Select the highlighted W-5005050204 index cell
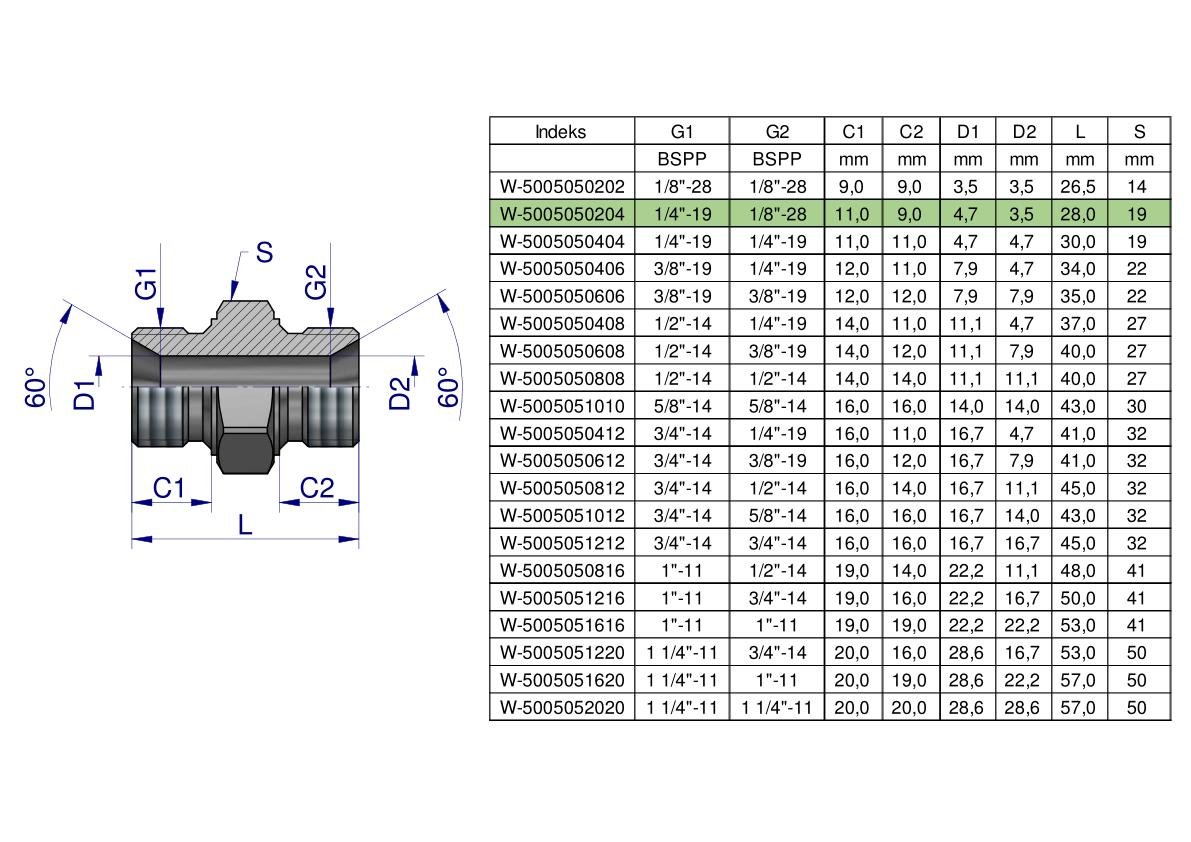 coord(561,213)
